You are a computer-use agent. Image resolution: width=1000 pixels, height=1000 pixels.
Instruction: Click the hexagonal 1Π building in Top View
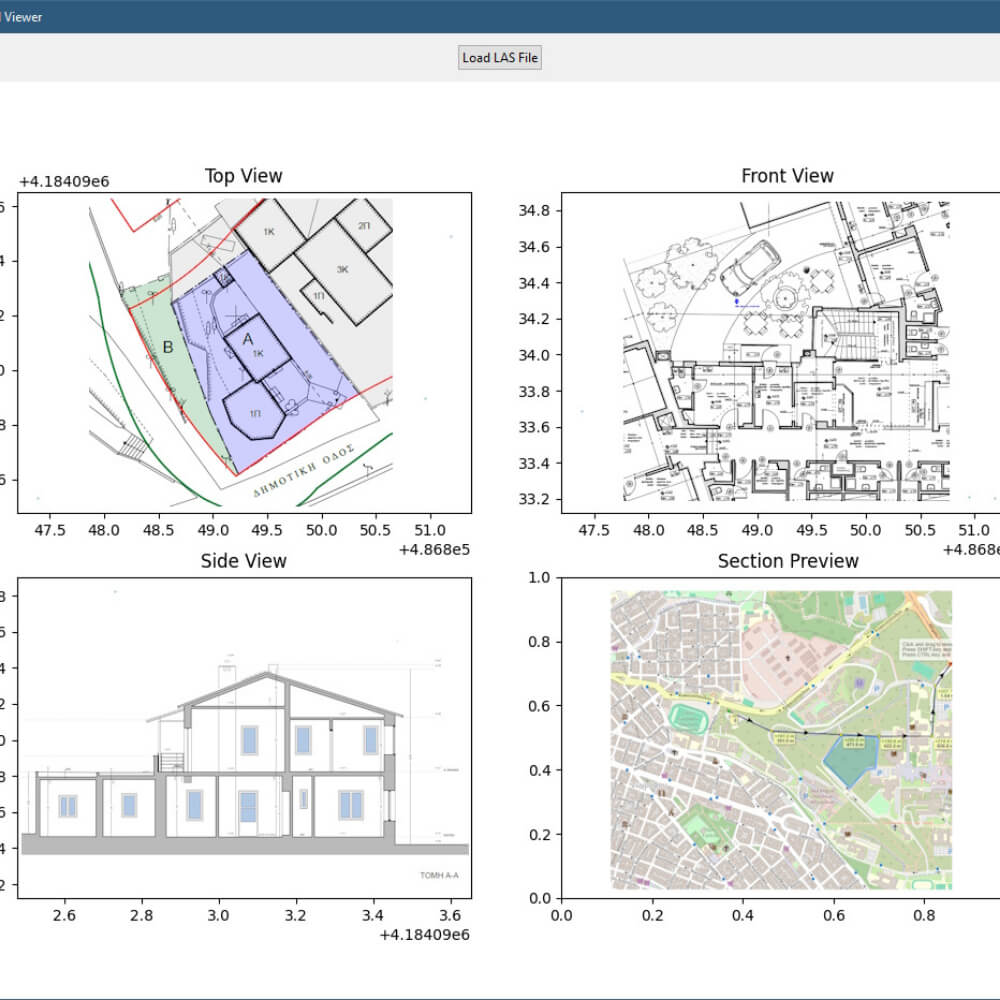254,411
